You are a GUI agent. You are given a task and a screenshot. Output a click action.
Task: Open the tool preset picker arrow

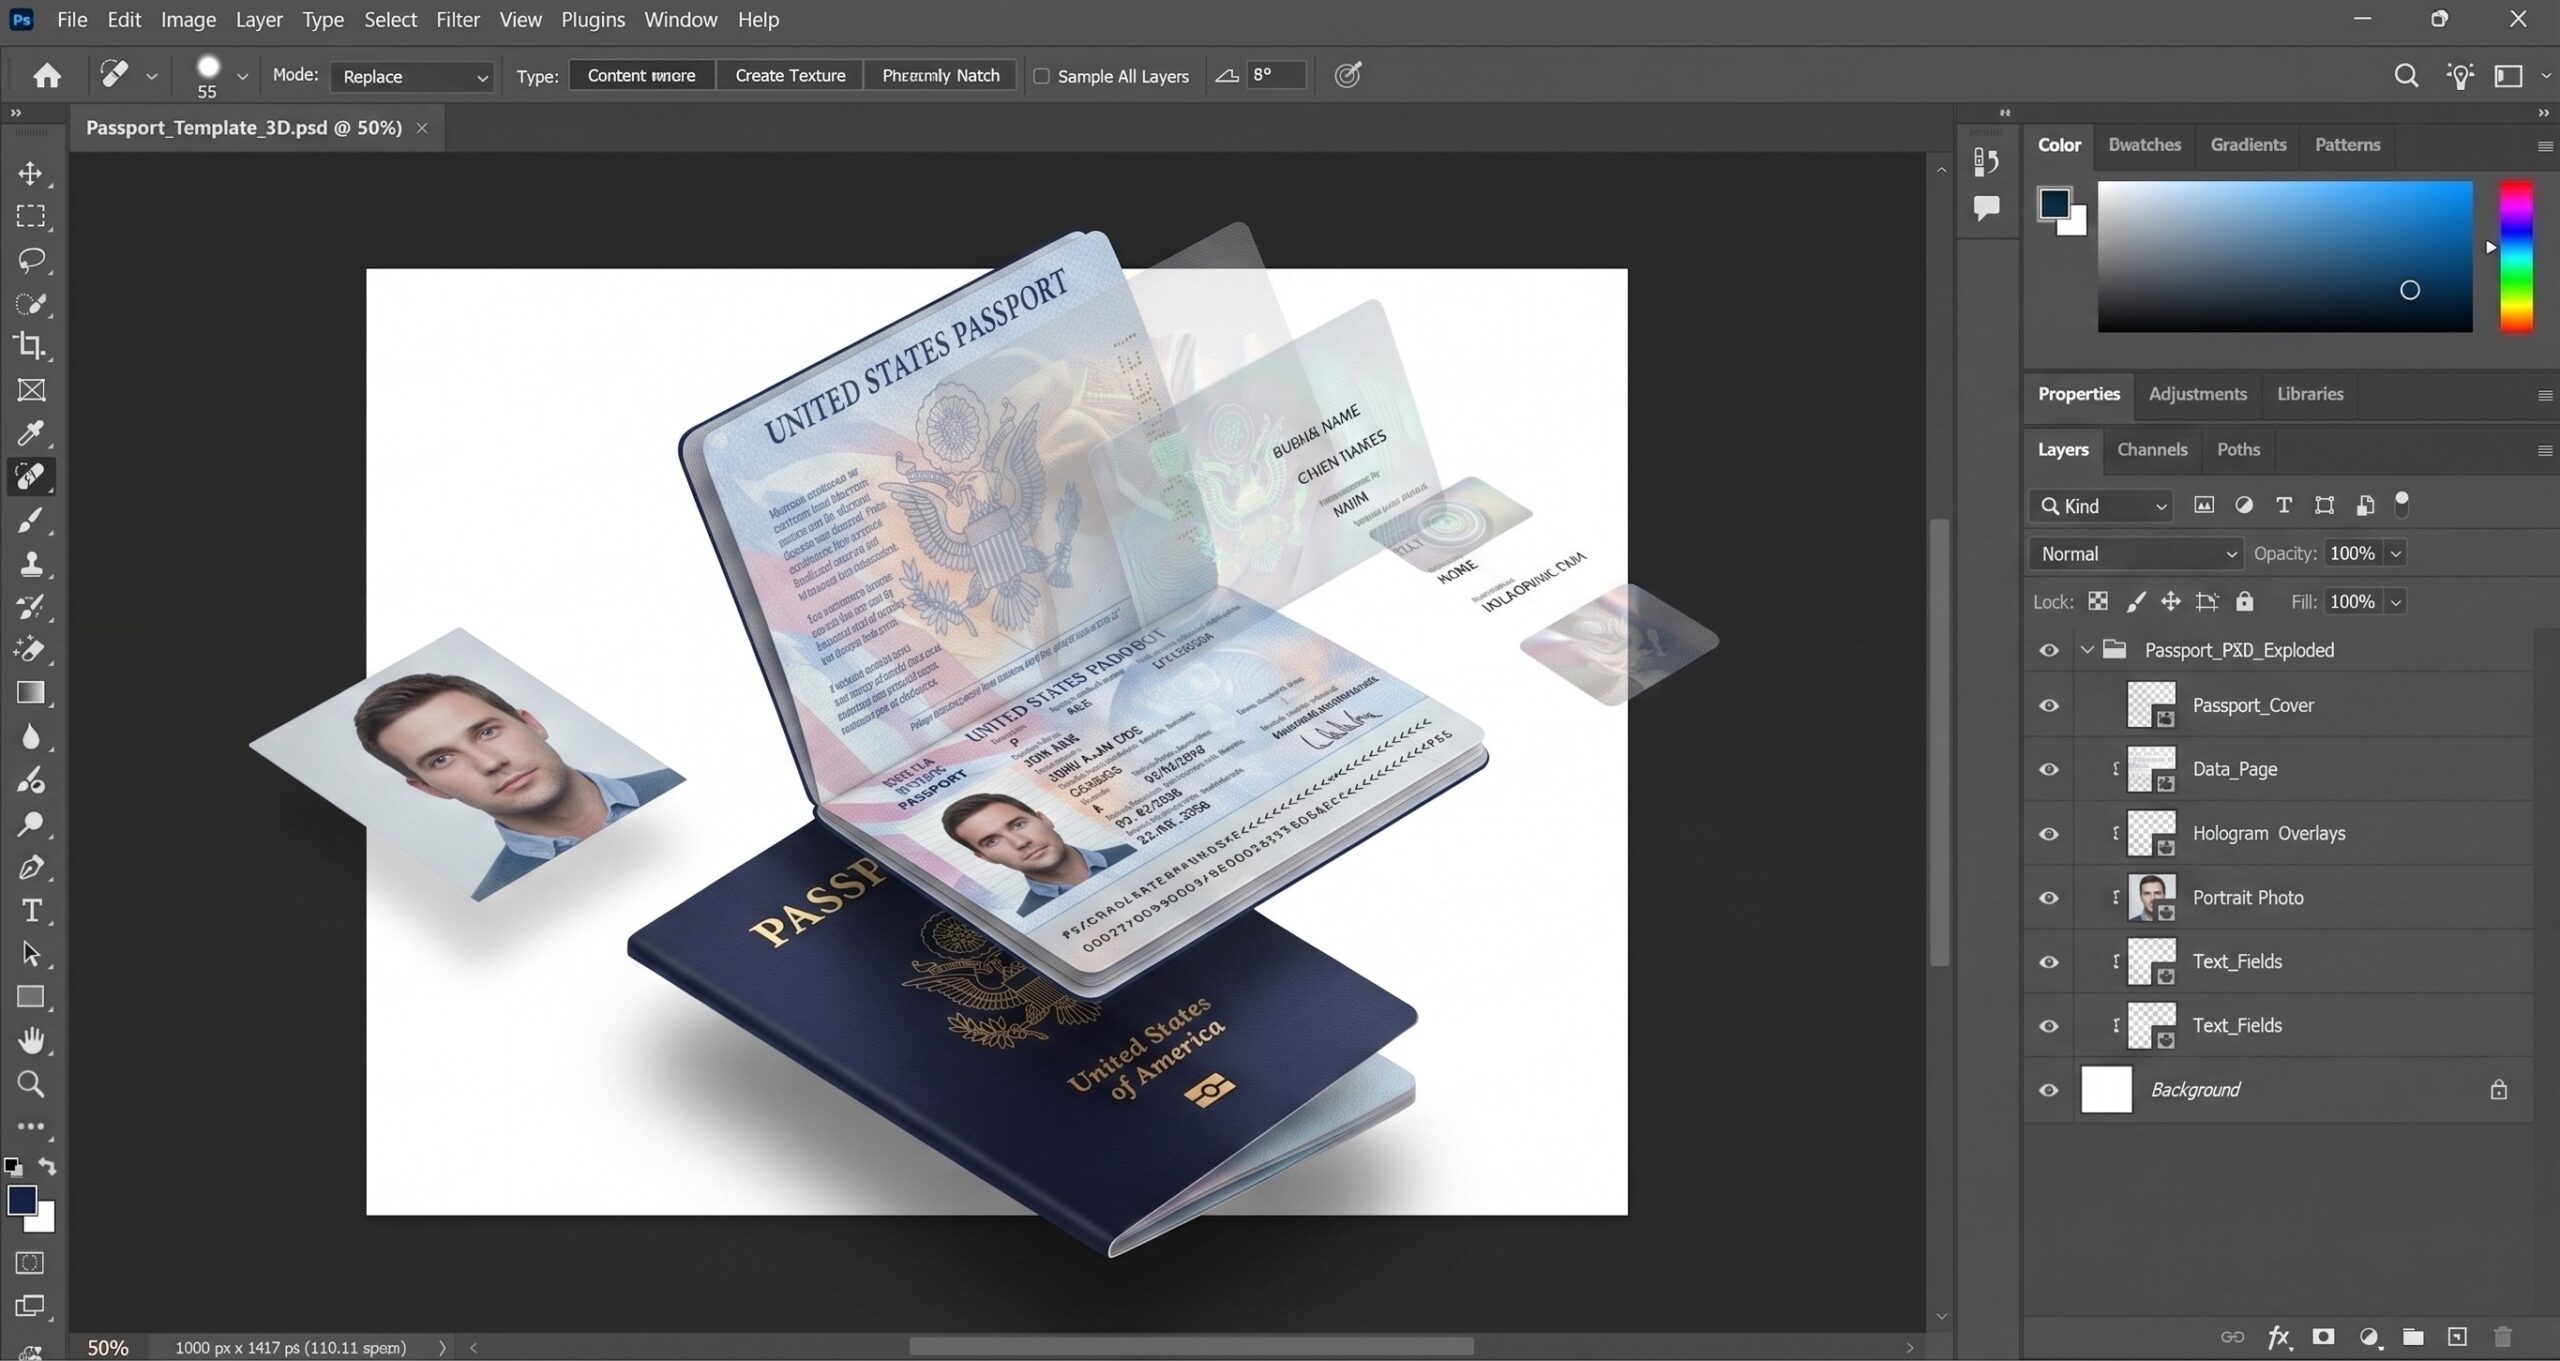(152, 76)
